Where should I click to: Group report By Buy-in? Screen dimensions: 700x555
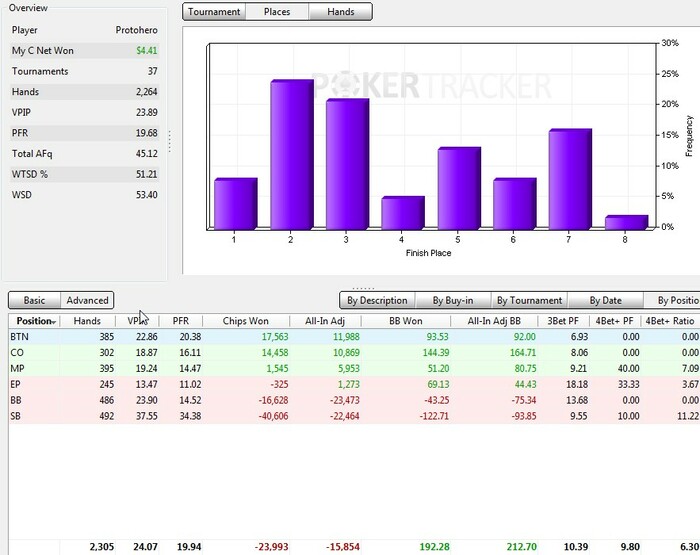click(453, 300)
